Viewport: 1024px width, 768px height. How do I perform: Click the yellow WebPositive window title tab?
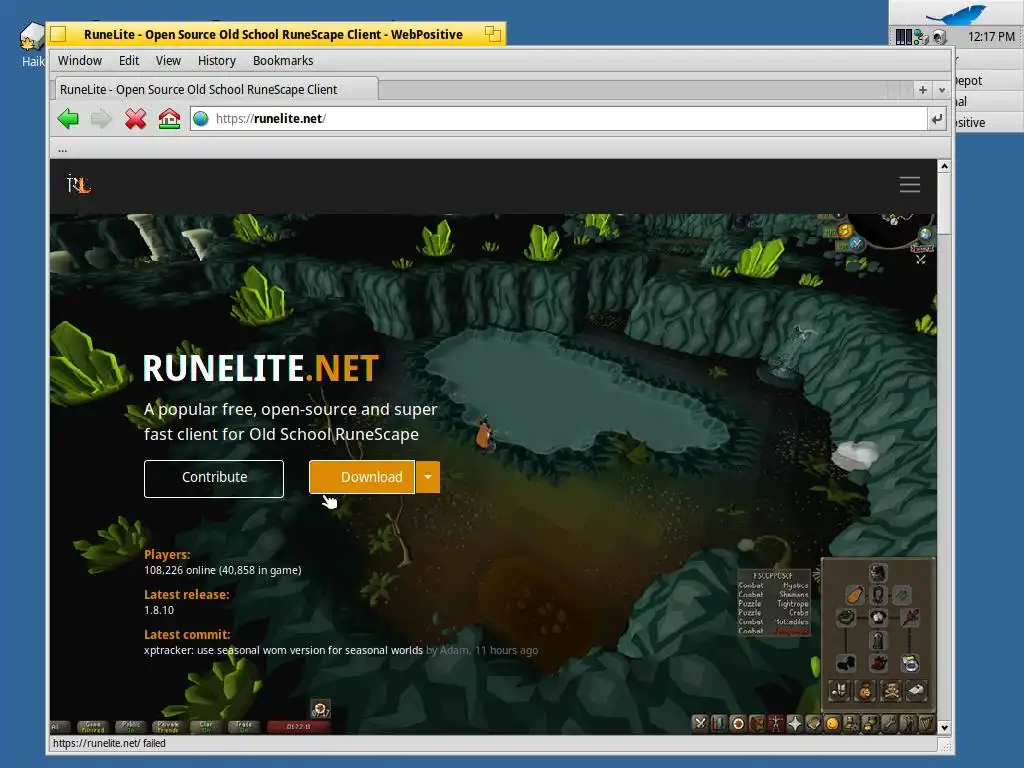[275, 34]
